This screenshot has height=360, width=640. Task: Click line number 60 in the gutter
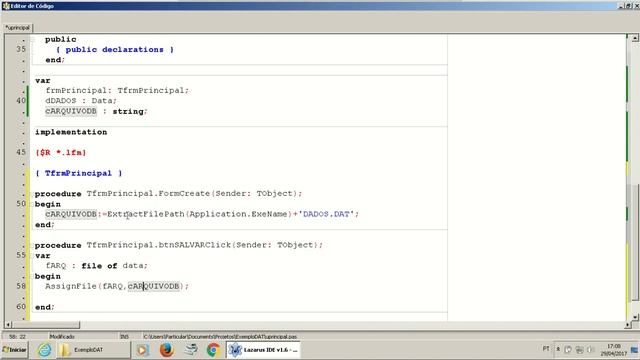tap(21, 307)
